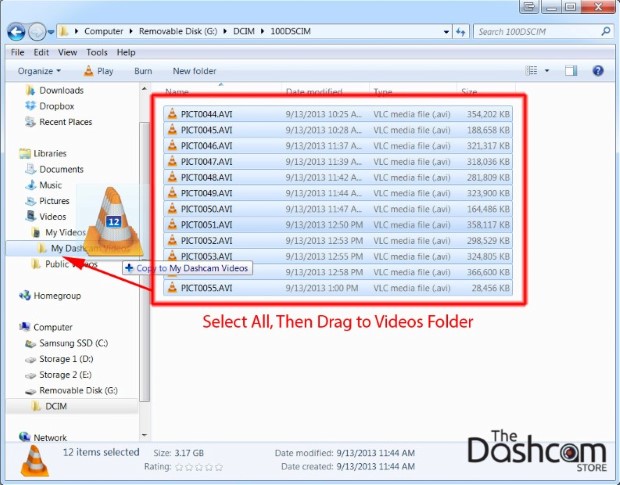Expand the view options dropdown arrow
Viewport: 620px width, 485px height.
coord(547,71)
